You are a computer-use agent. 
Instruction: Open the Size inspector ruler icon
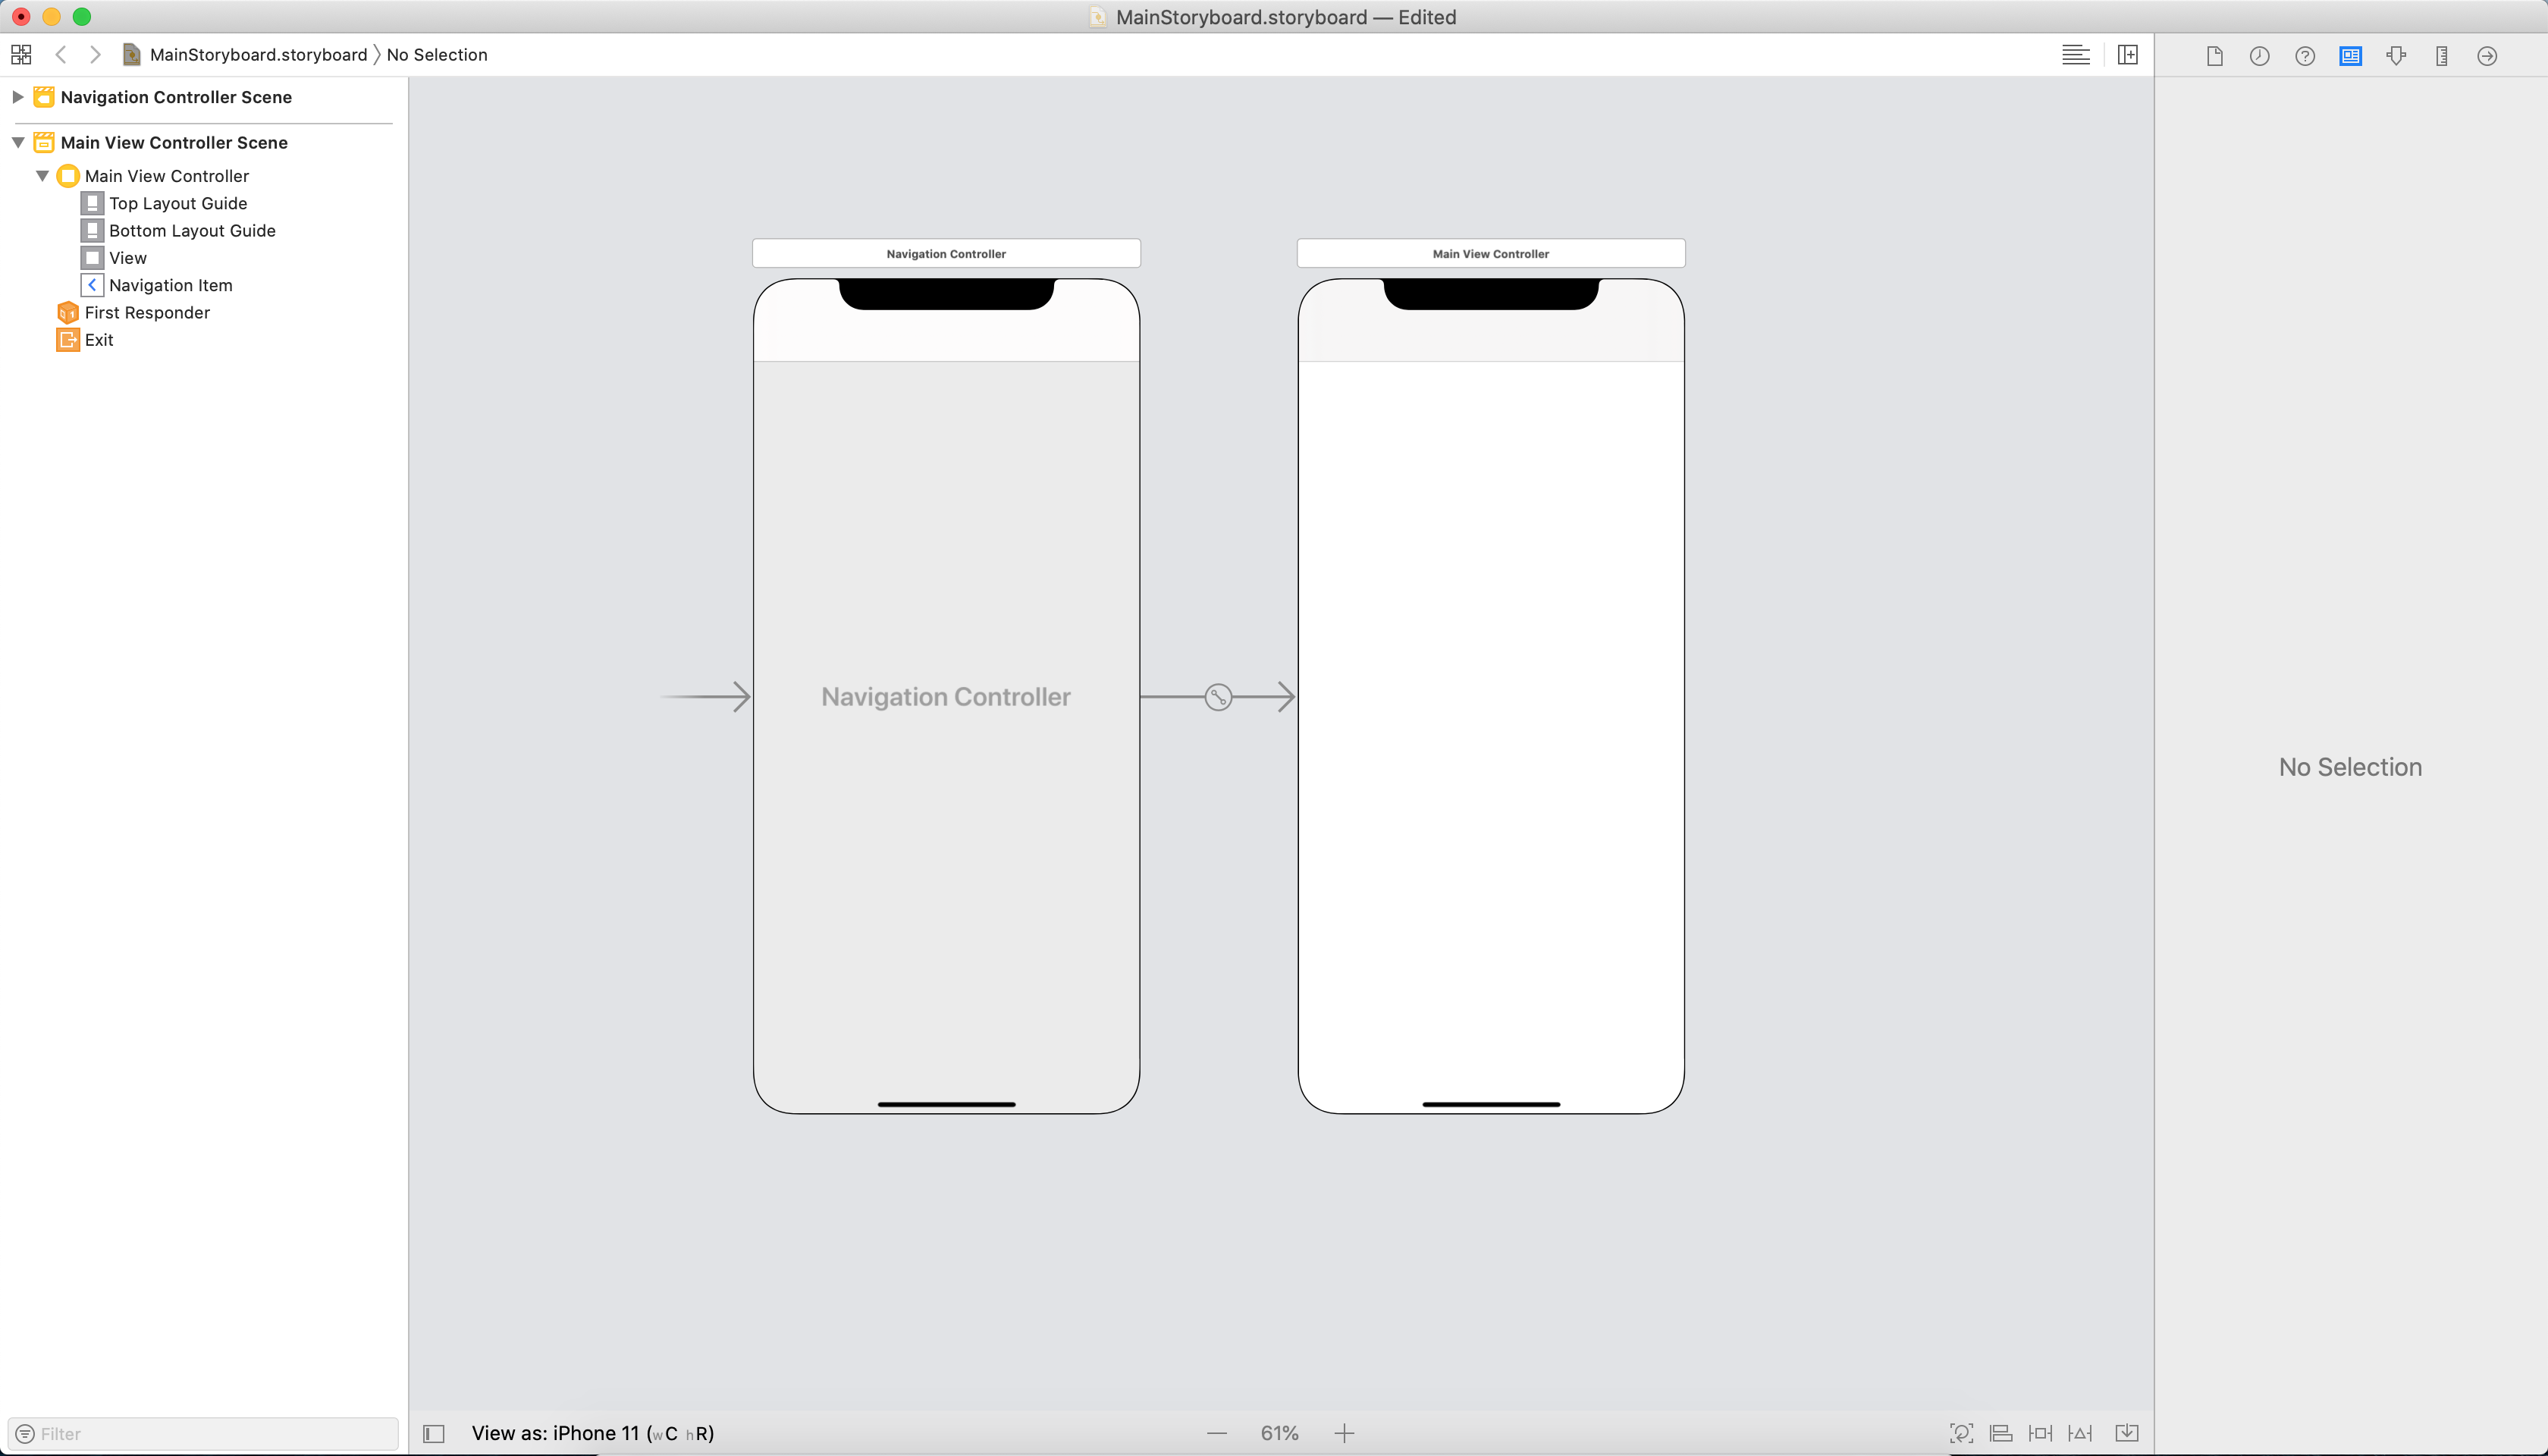coord(2441,56)
